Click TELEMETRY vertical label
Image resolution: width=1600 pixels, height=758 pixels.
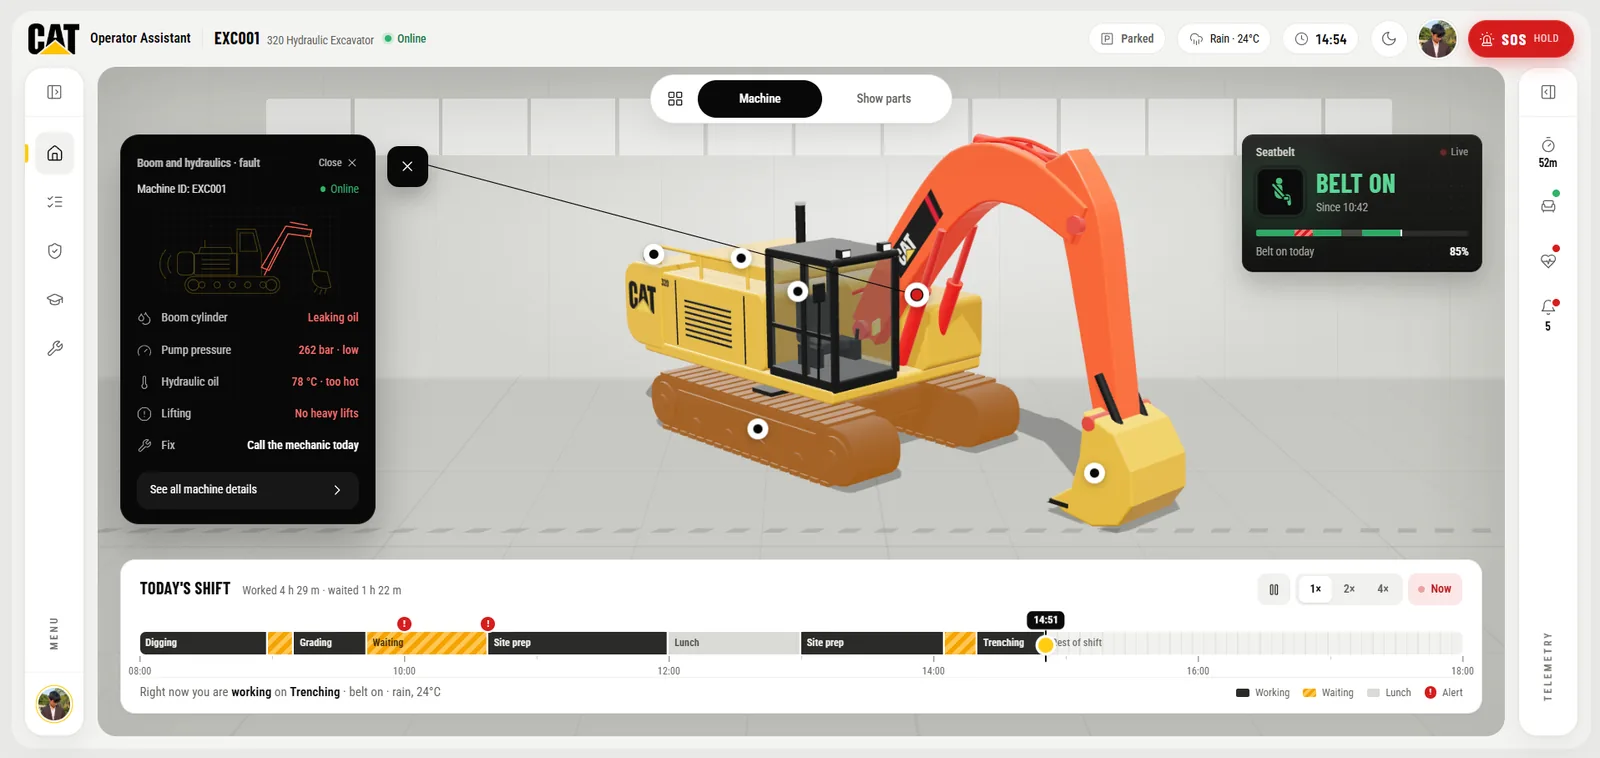[x=1548, y=666]
